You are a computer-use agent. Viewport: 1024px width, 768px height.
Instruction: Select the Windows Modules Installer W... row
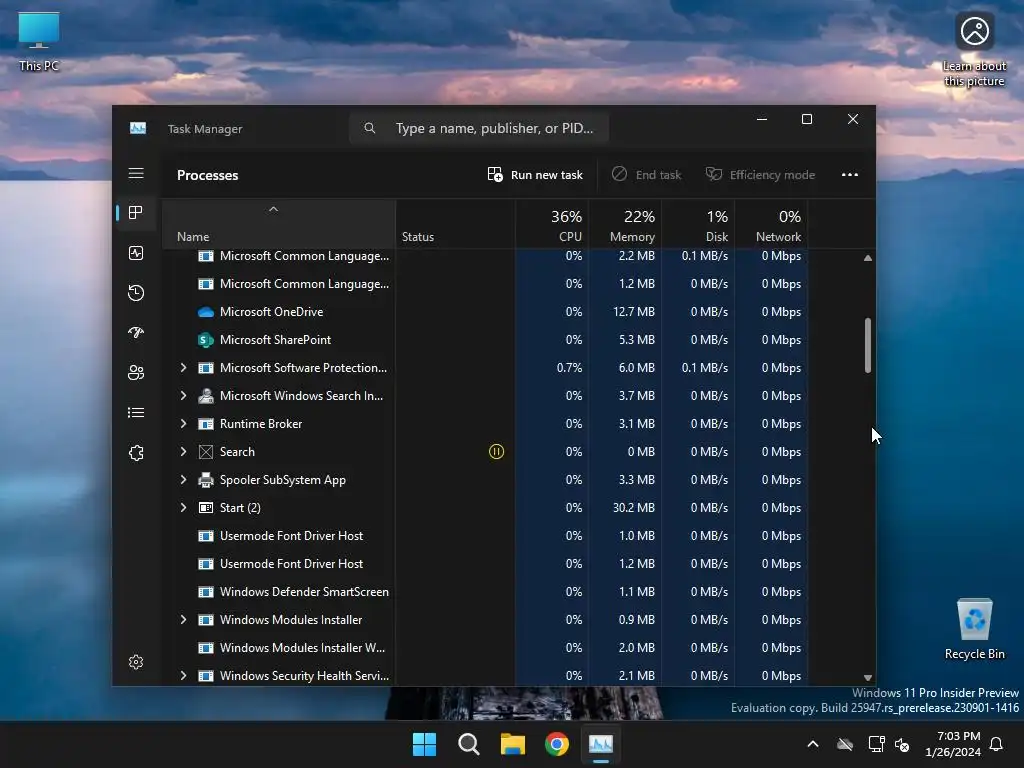(x=485, y=648)
